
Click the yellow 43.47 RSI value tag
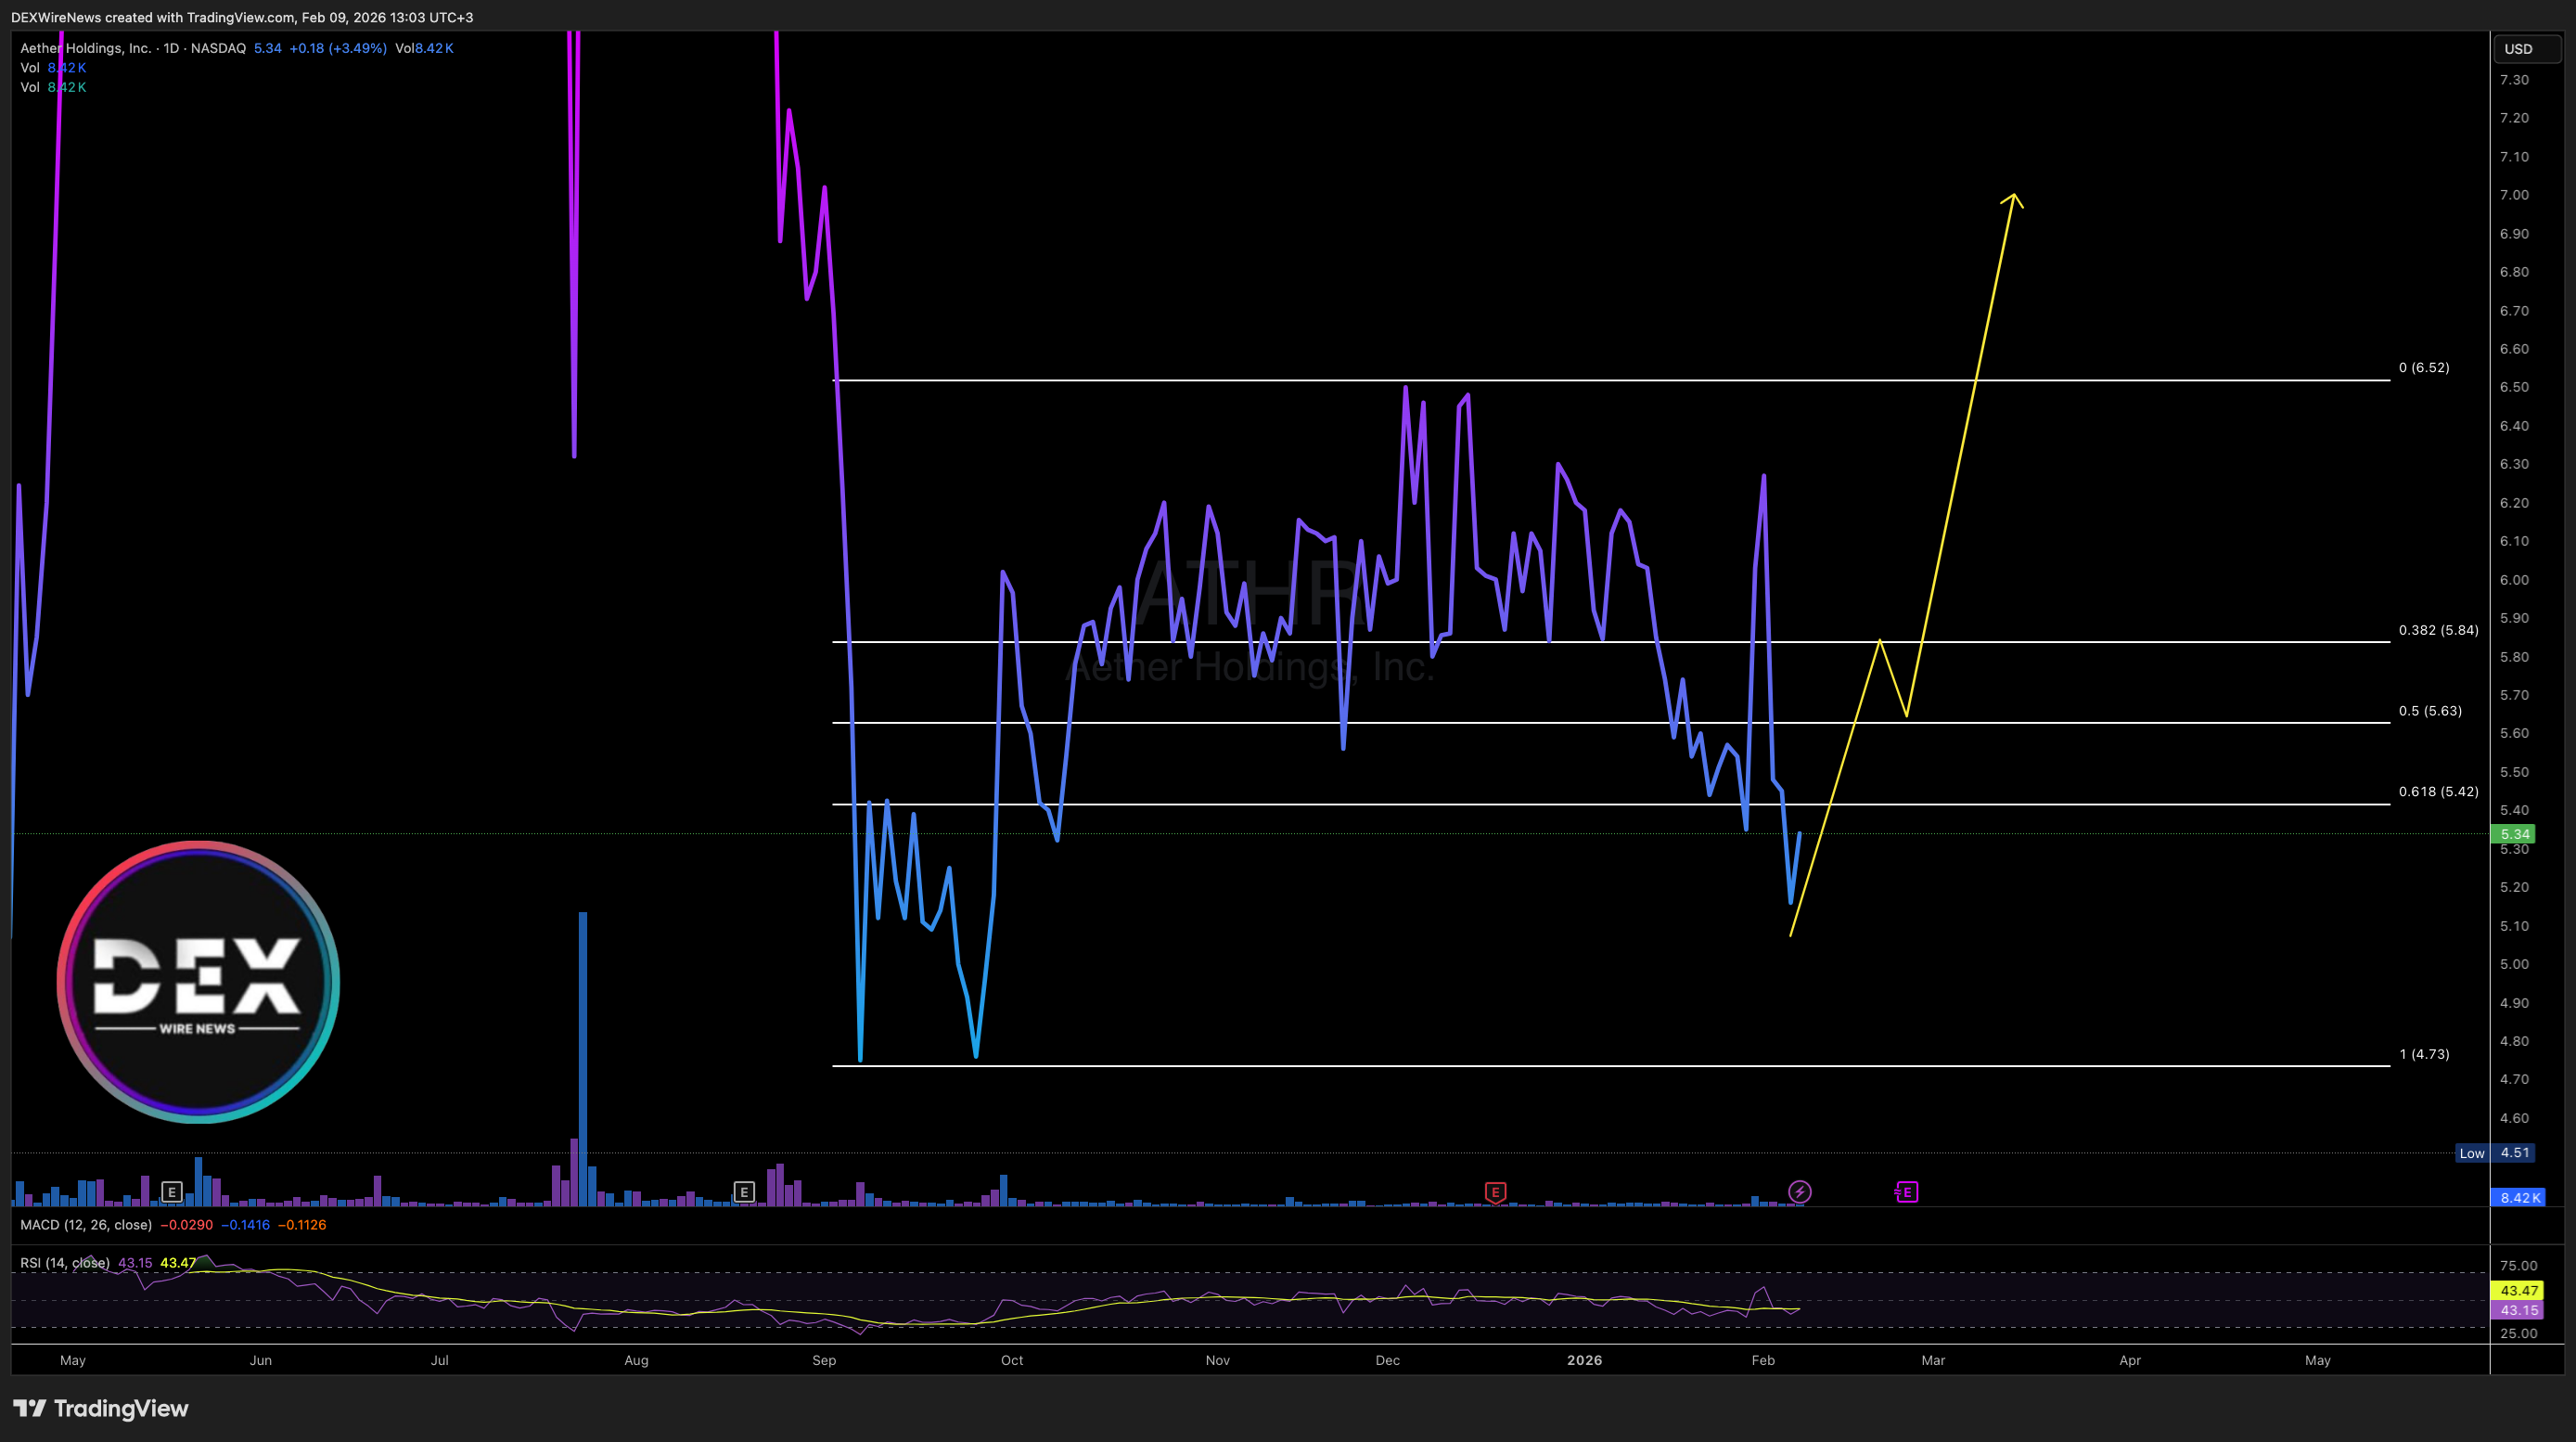click(2518, 1291)
